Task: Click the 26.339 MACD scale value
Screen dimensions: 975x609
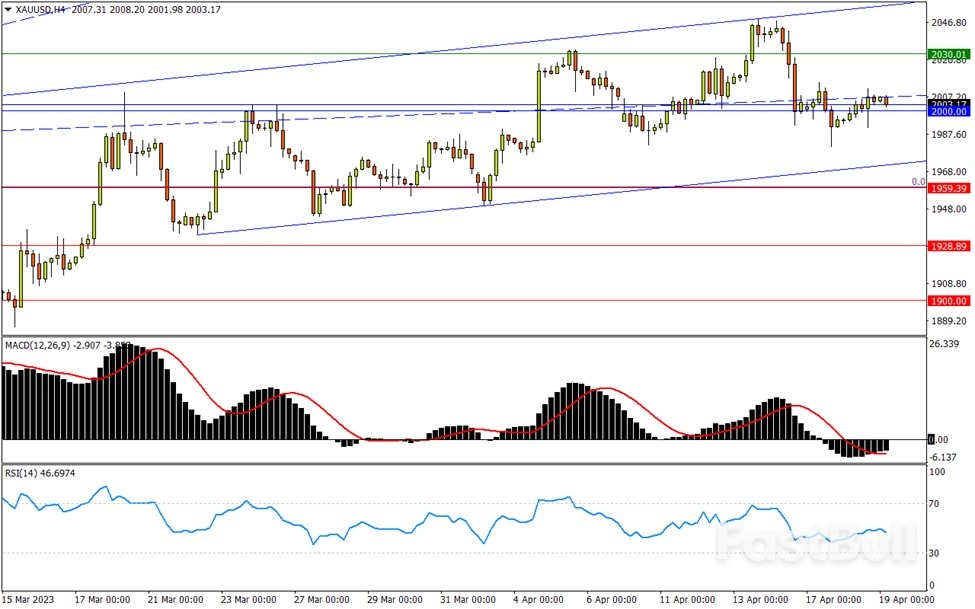Action: pos(944,345)
